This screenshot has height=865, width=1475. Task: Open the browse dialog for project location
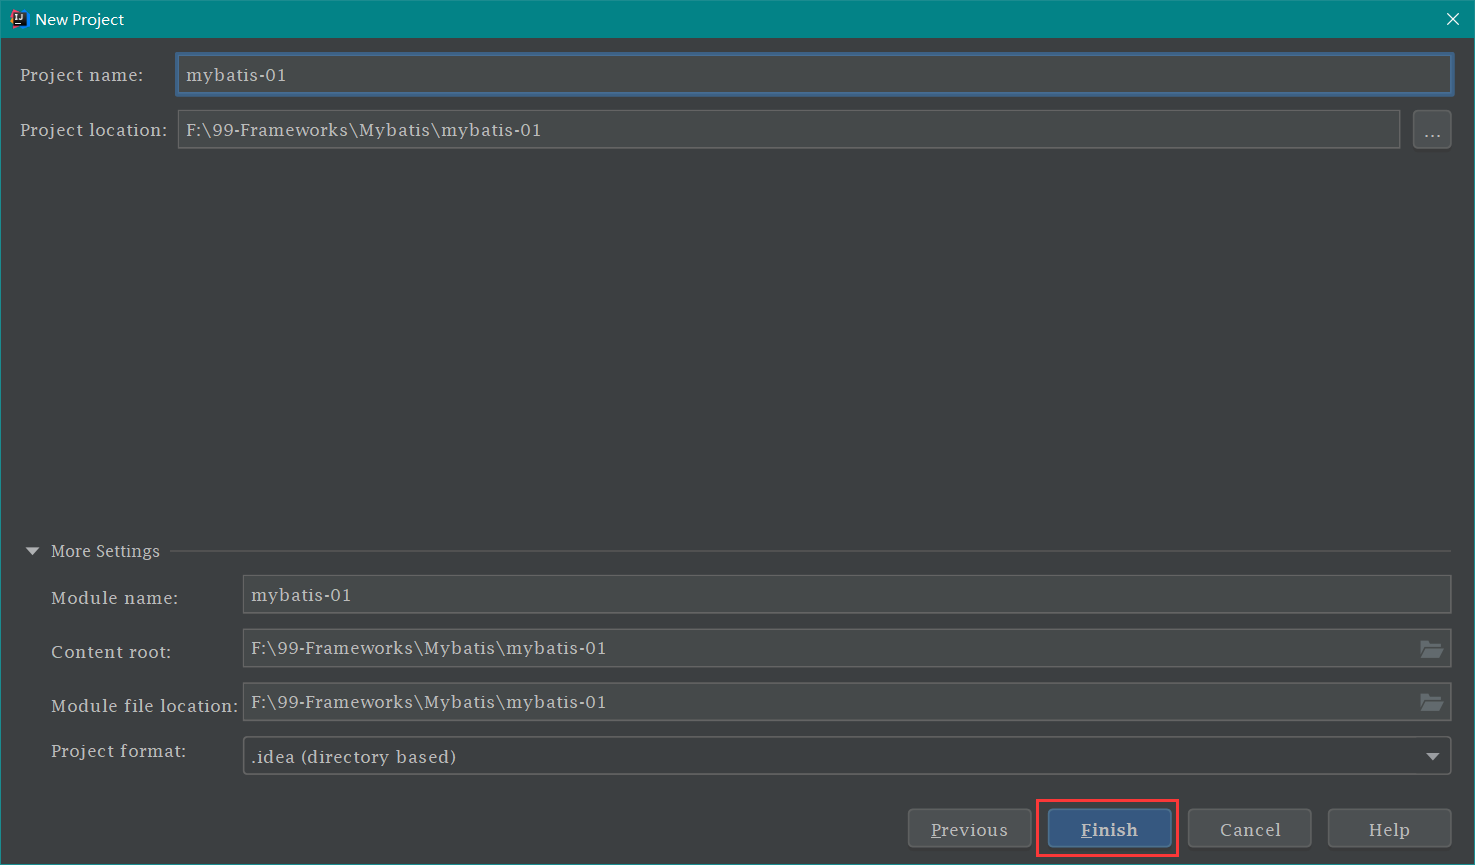click(x=1431, y=130)
